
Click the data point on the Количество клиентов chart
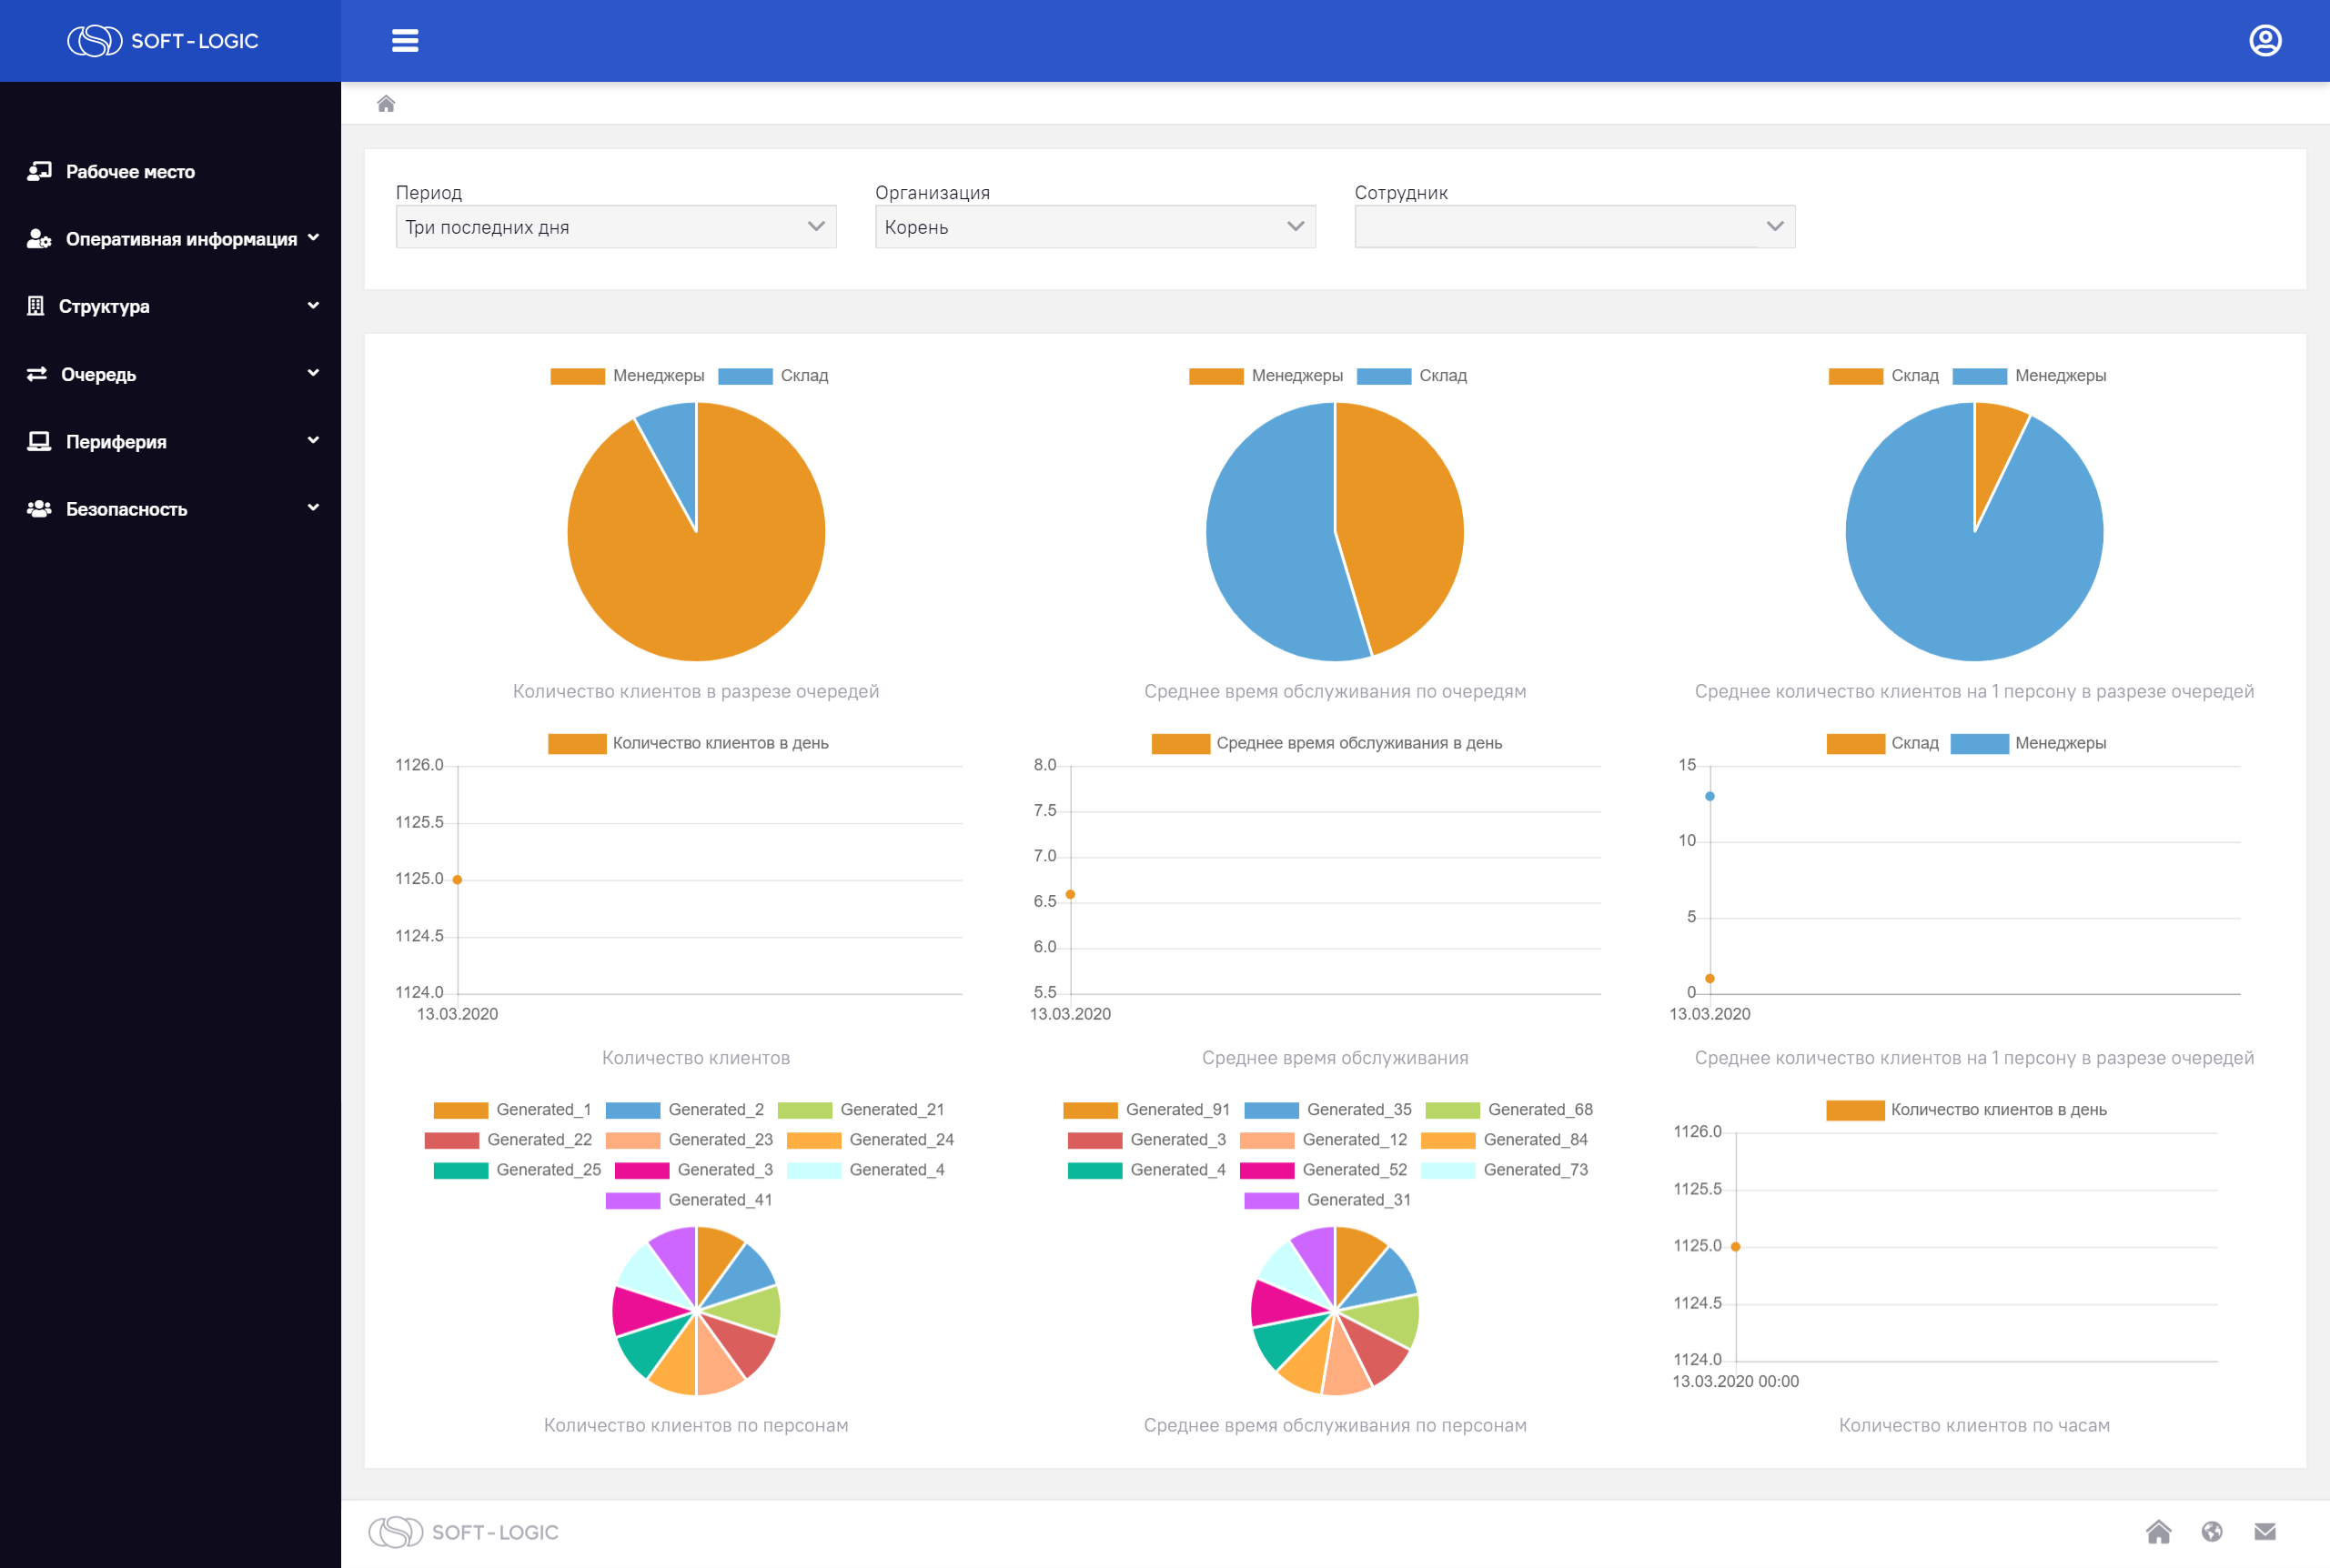coord(457,880)
